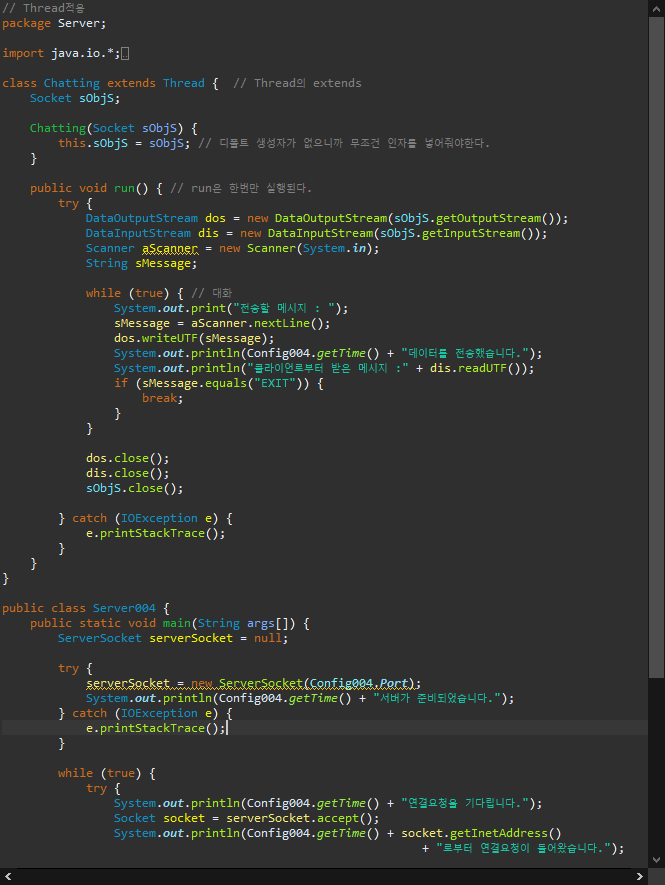665x885 pixels.
Task: Click the '// Thread의 extends' comment
Action: (x=297, y=84)
